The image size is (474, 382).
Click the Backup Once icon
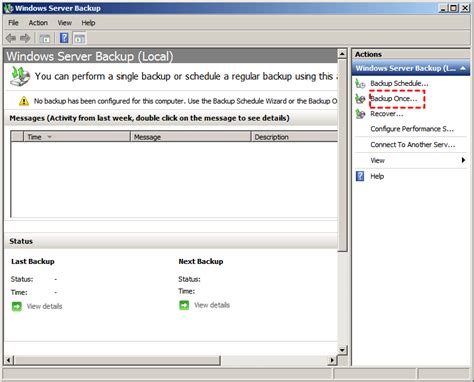coord(360,99)
